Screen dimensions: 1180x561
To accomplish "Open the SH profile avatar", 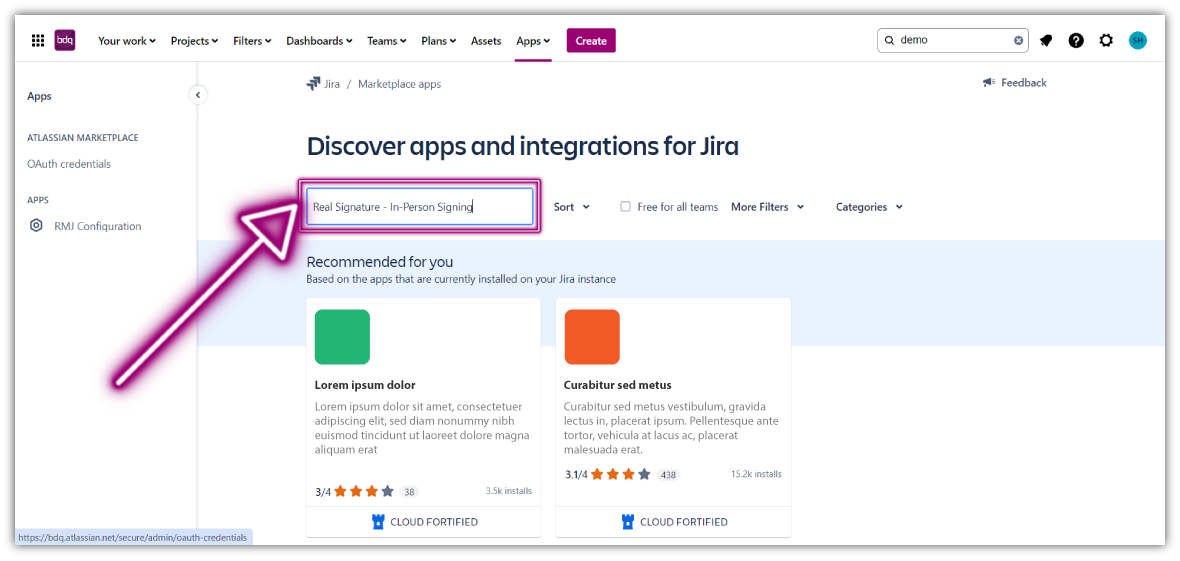I will point(1138,41).
